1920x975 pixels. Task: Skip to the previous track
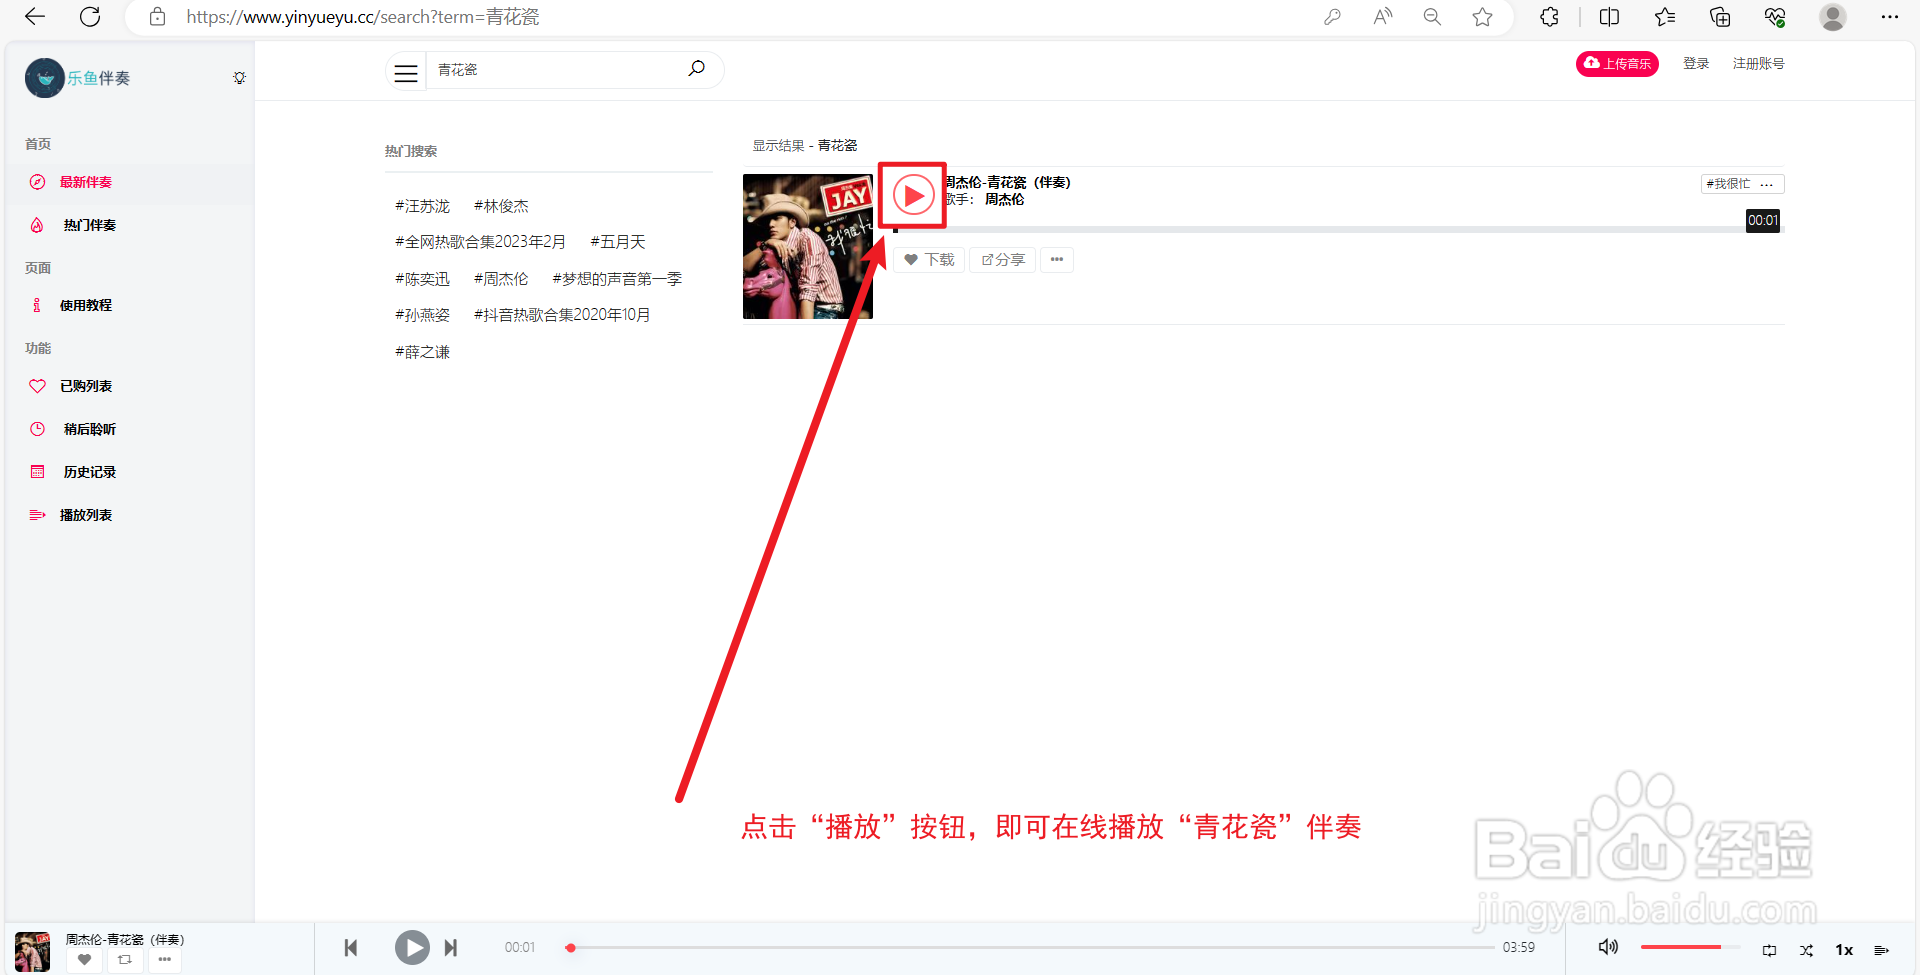[351, 947]
